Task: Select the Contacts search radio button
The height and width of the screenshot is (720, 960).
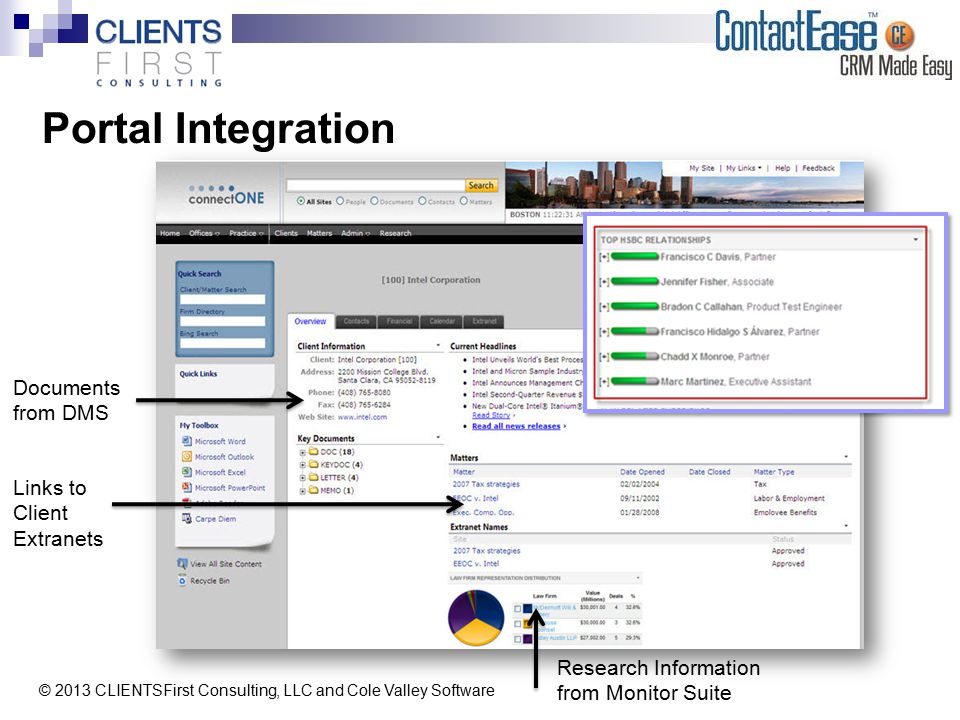Action: click(x=422, y=201)
